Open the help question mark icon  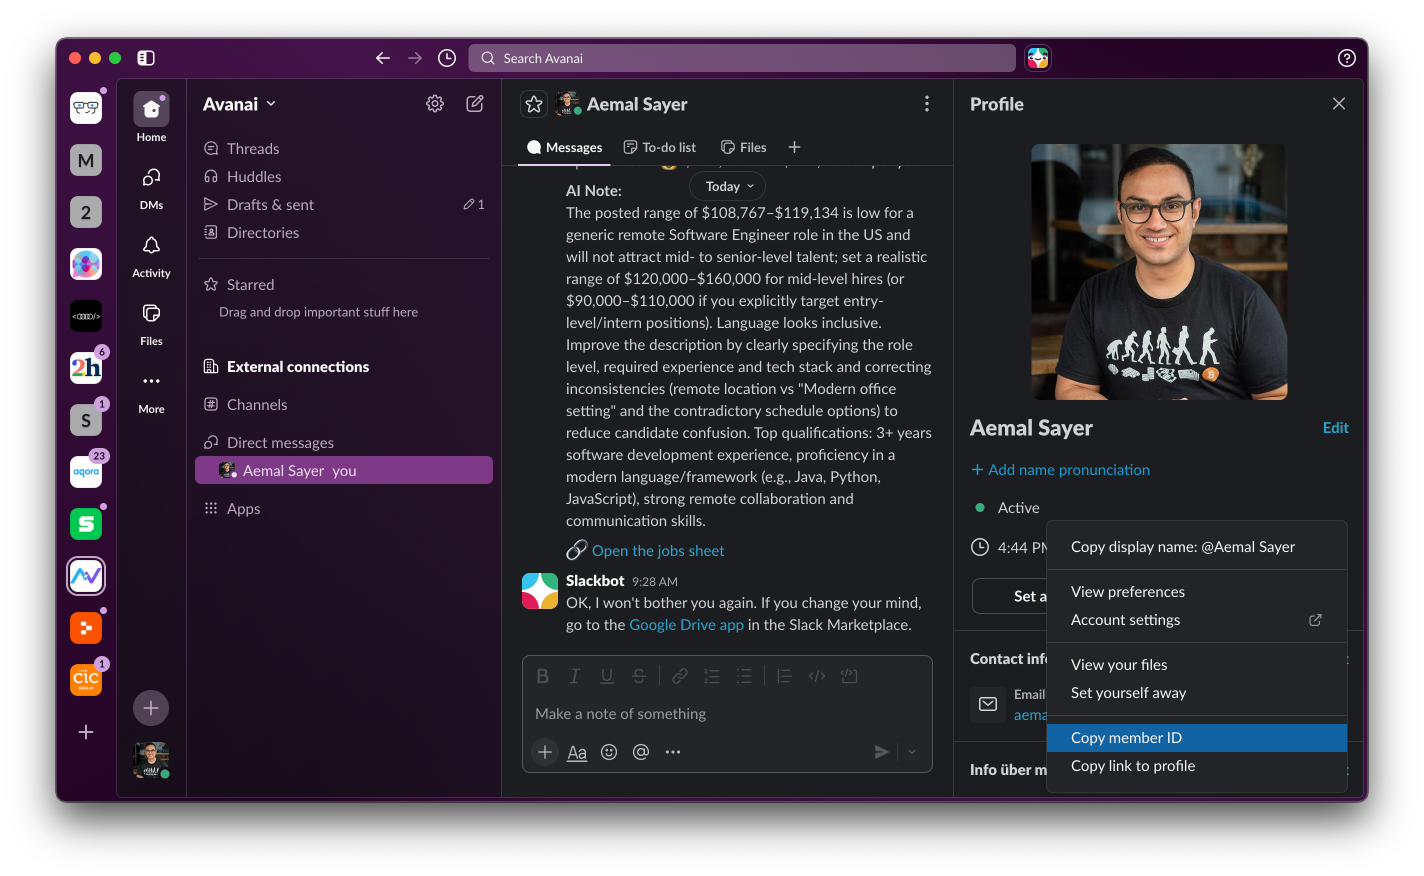[x=1347, y=58]
